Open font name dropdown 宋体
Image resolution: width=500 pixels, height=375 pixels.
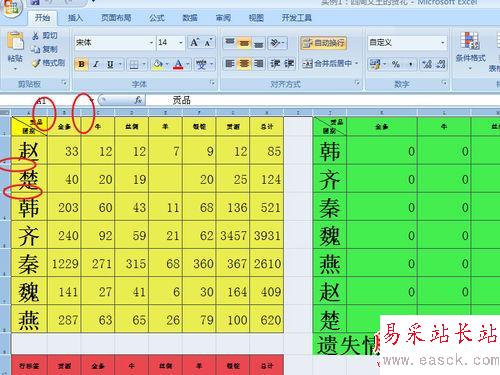point(151,43)
